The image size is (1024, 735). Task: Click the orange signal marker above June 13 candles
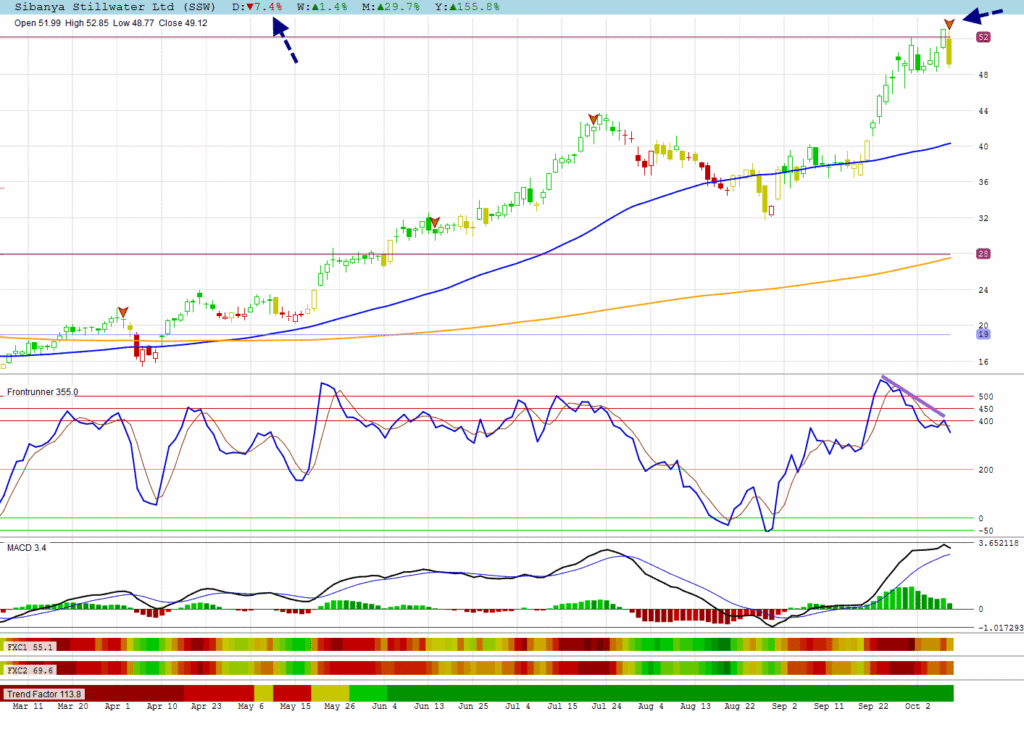[433, 221]
